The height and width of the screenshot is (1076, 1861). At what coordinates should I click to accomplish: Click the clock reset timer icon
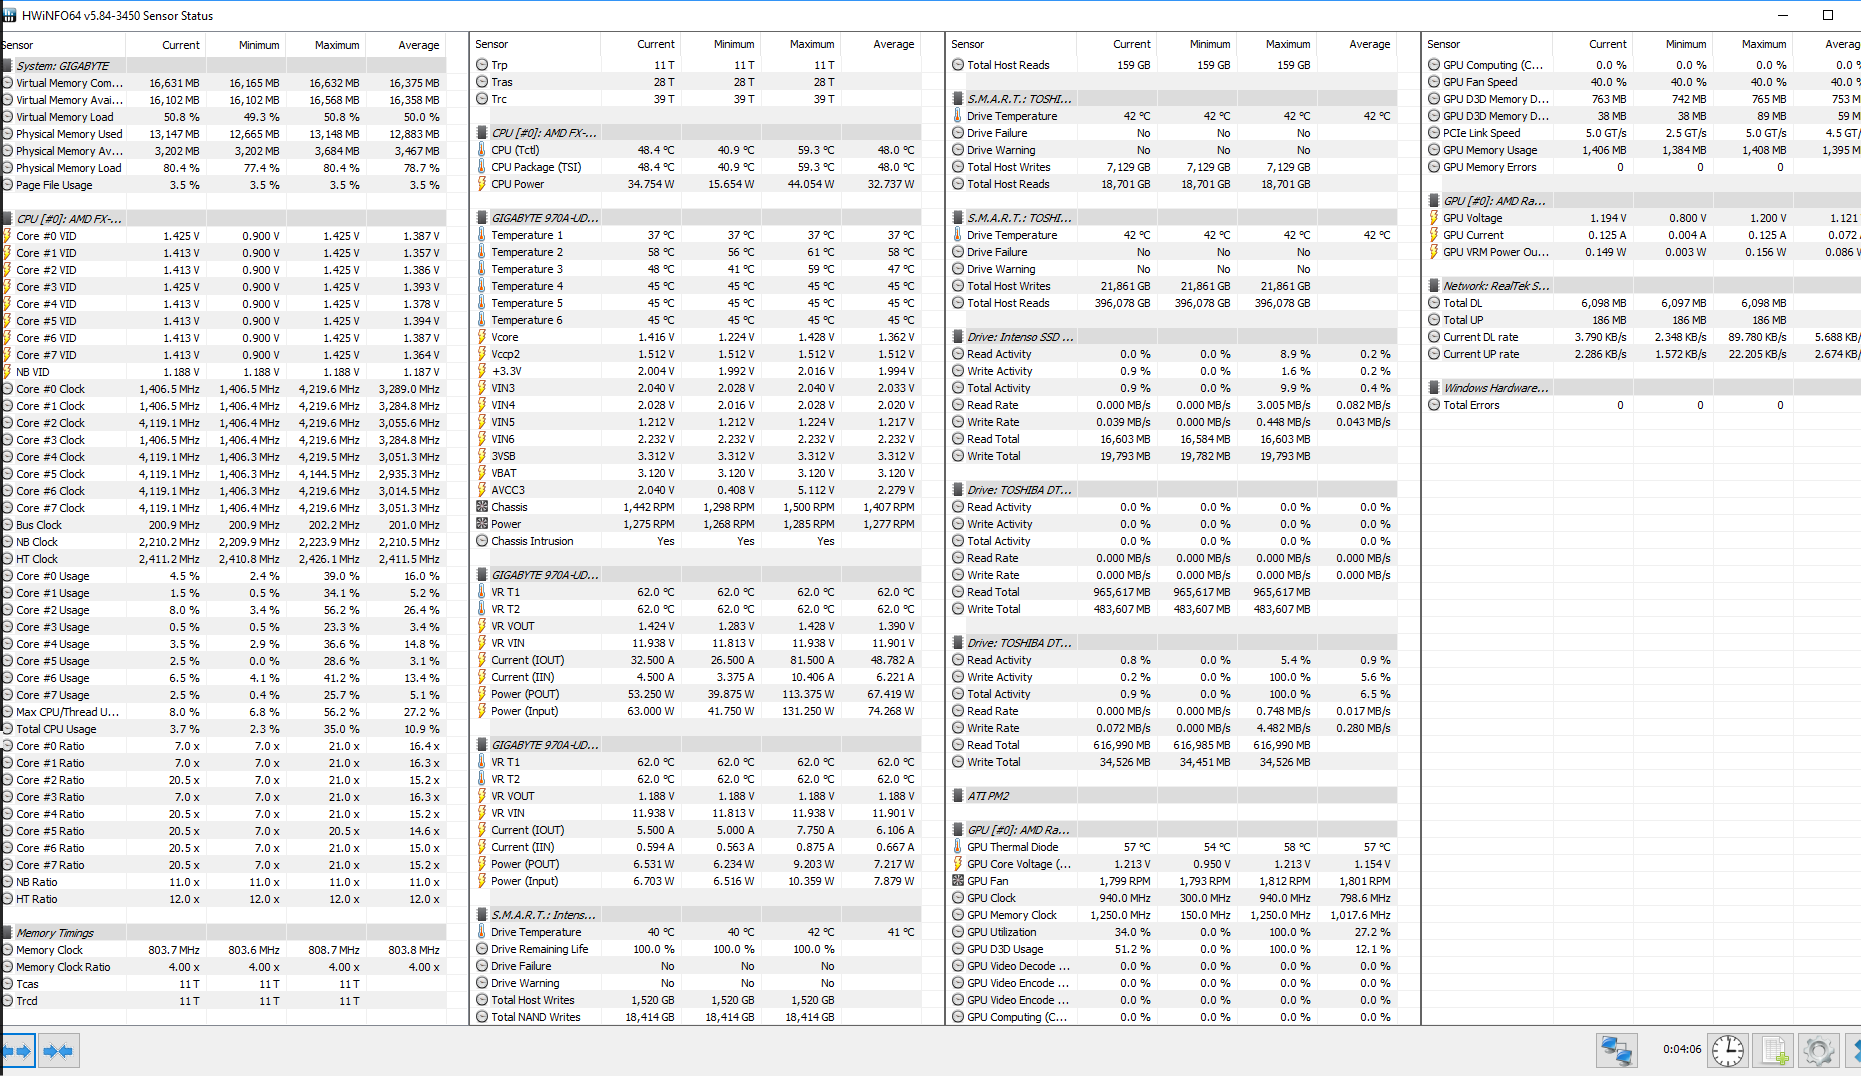click(x=1727, y=1051)
